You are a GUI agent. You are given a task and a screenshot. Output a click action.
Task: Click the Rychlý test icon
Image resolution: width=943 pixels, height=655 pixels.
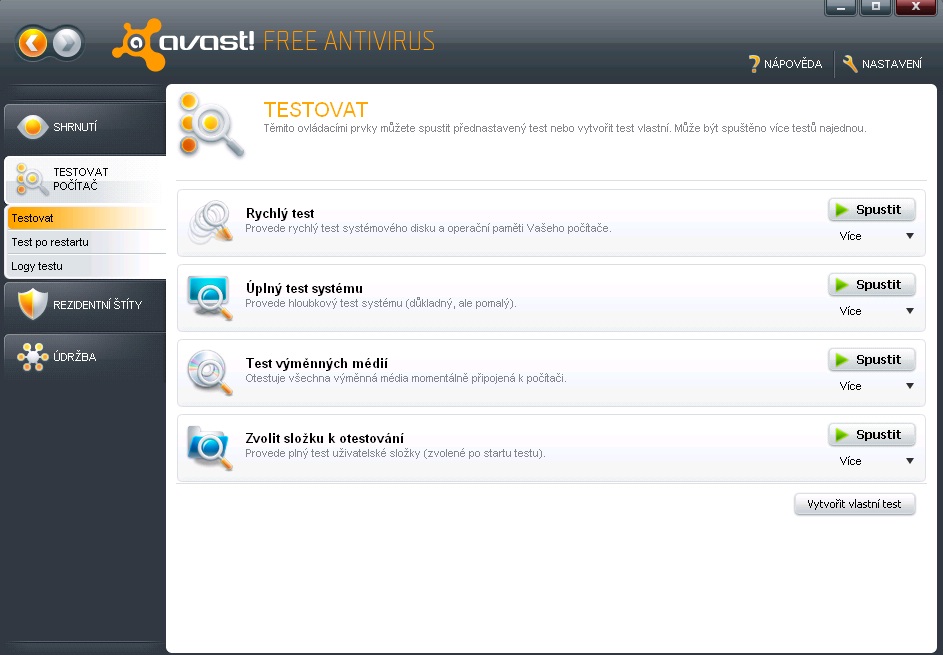210,222
